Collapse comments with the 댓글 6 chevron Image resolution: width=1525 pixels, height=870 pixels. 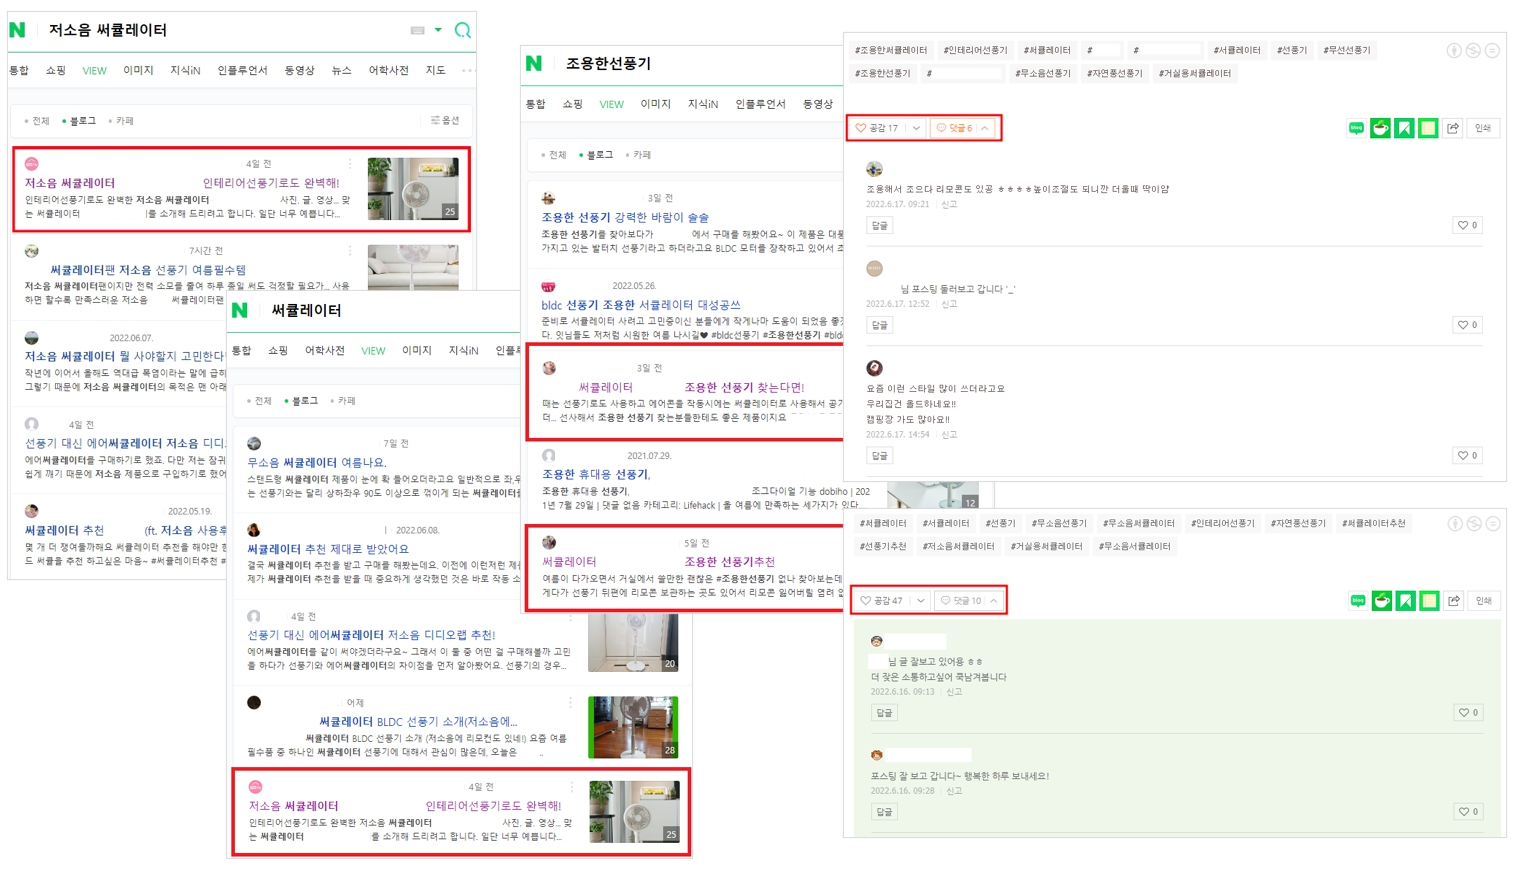985,128
